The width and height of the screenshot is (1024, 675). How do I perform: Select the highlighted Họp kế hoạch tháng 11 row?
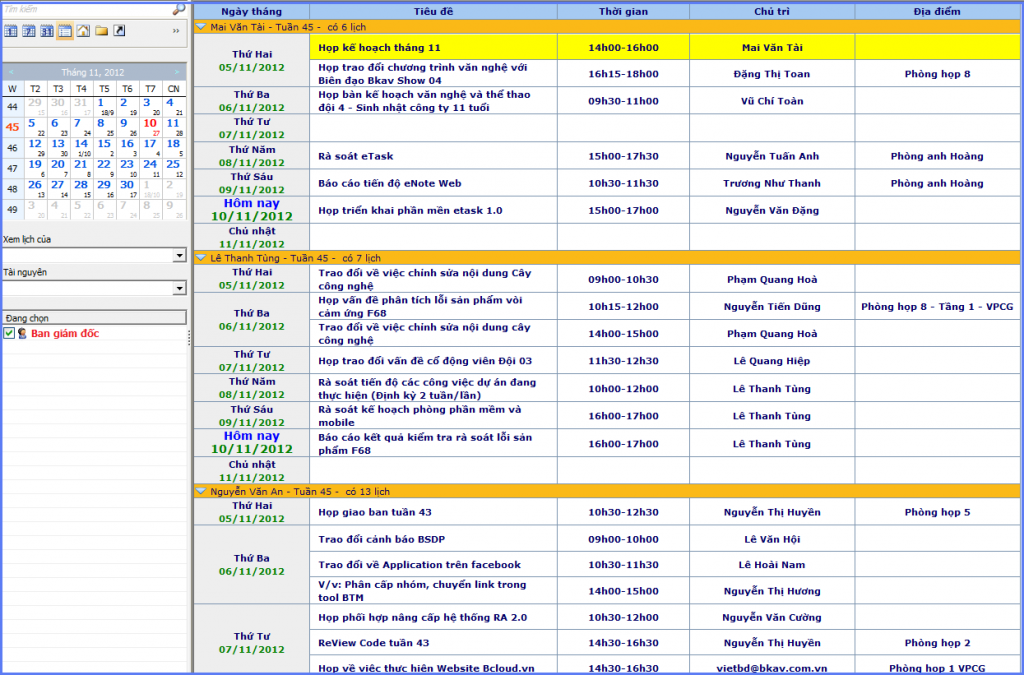coord(665,48)
